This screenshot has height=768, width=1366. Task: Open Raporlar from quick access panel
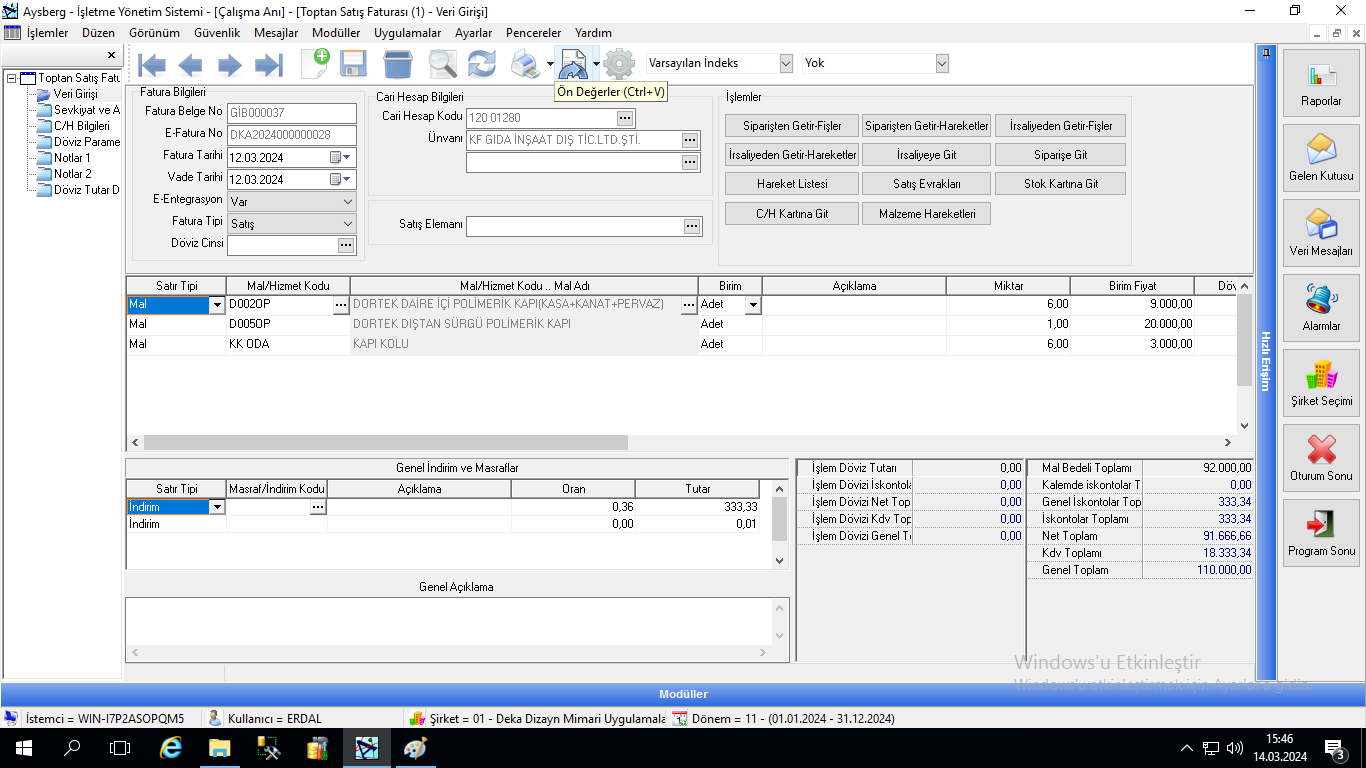1321,83
